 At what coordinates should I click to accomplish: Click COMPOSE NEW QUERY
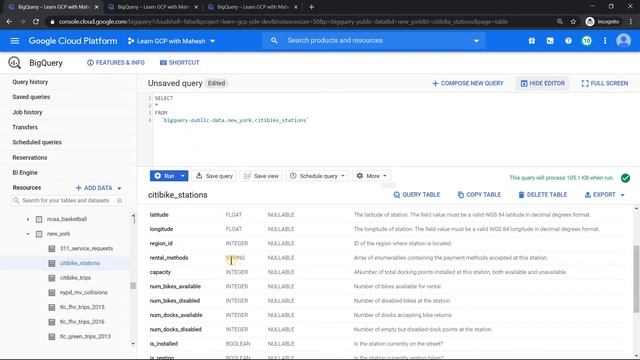pyautogui.click(x=468, y=83)
